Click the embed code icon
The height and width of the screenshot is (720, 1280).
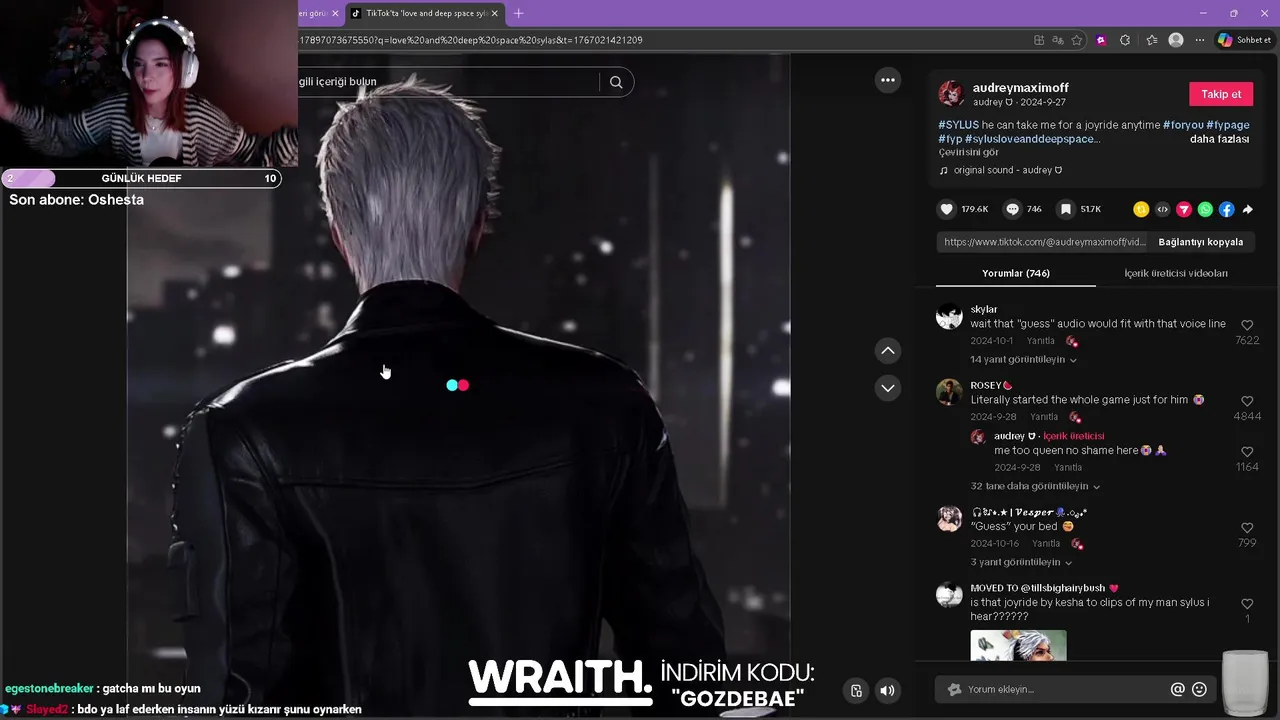[1162, 209]
